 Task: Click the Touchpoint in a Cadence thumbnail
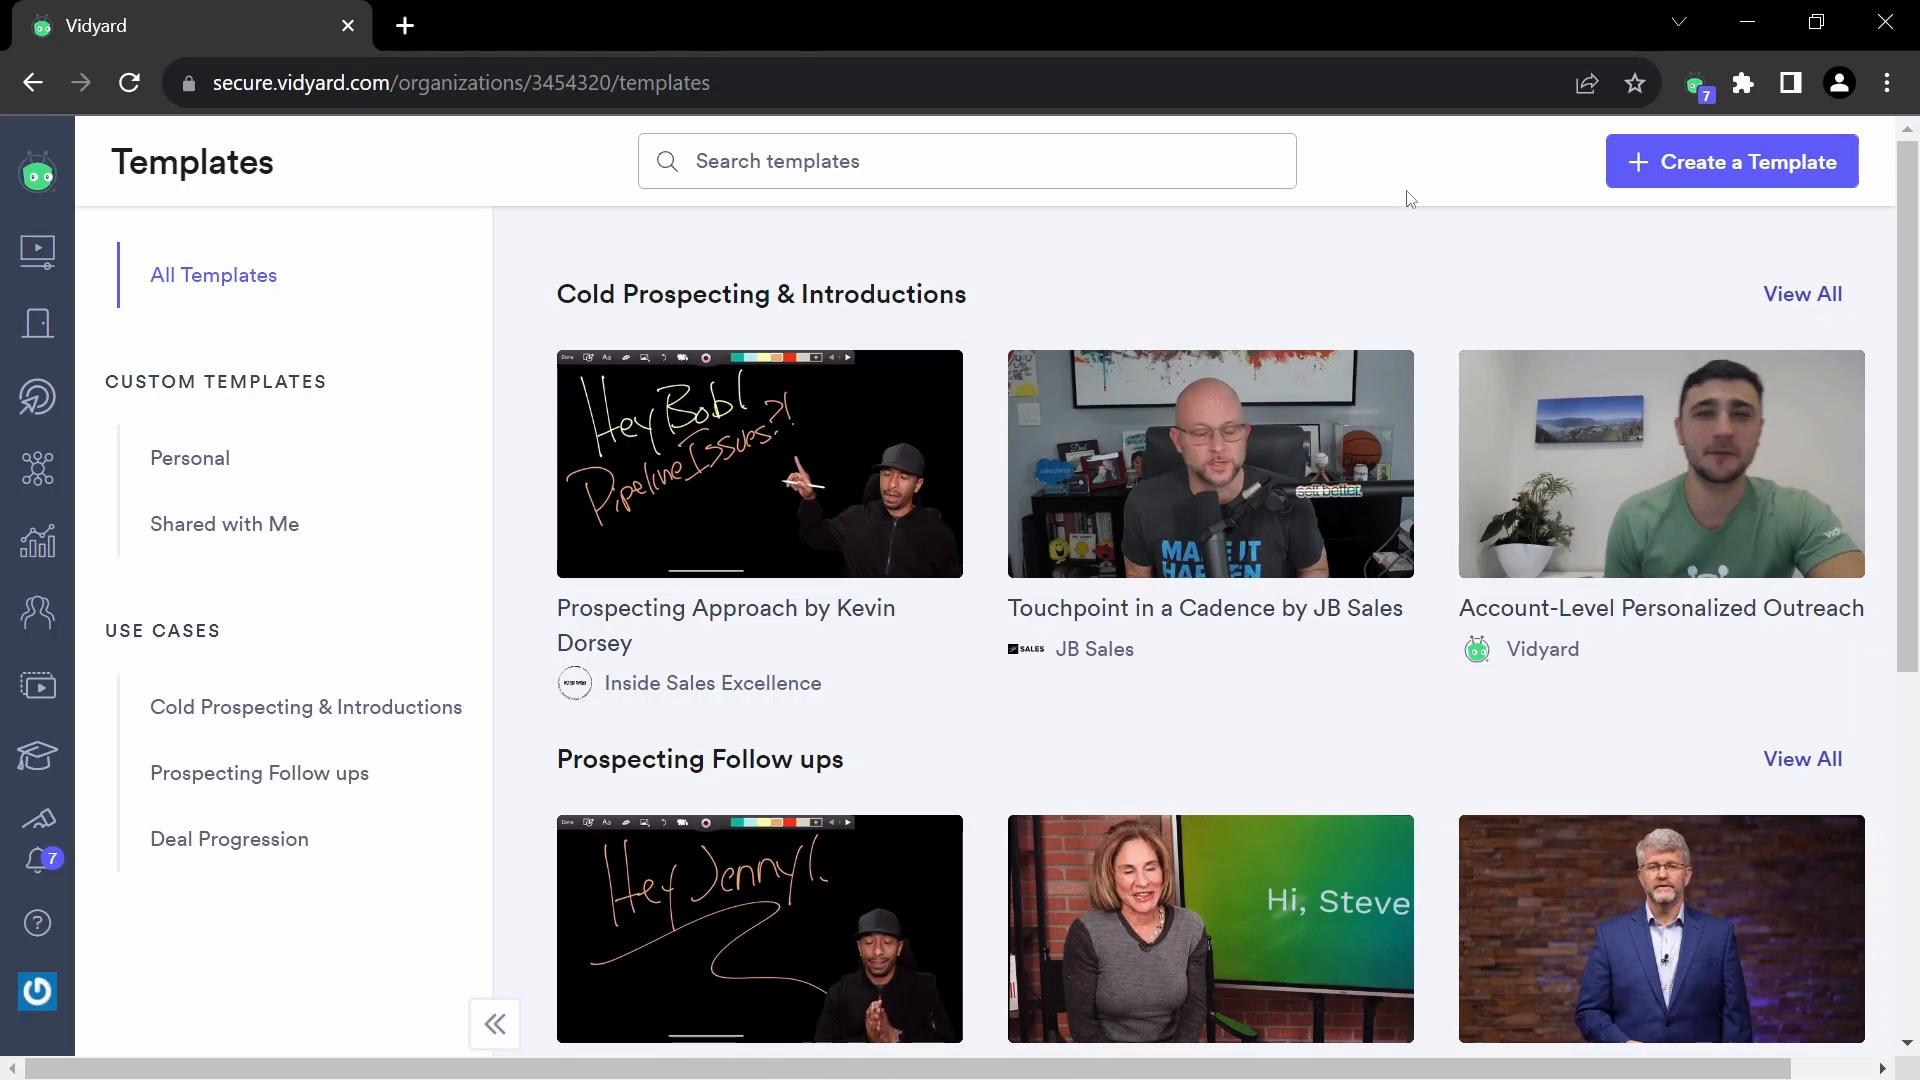tap(1211, 464)
